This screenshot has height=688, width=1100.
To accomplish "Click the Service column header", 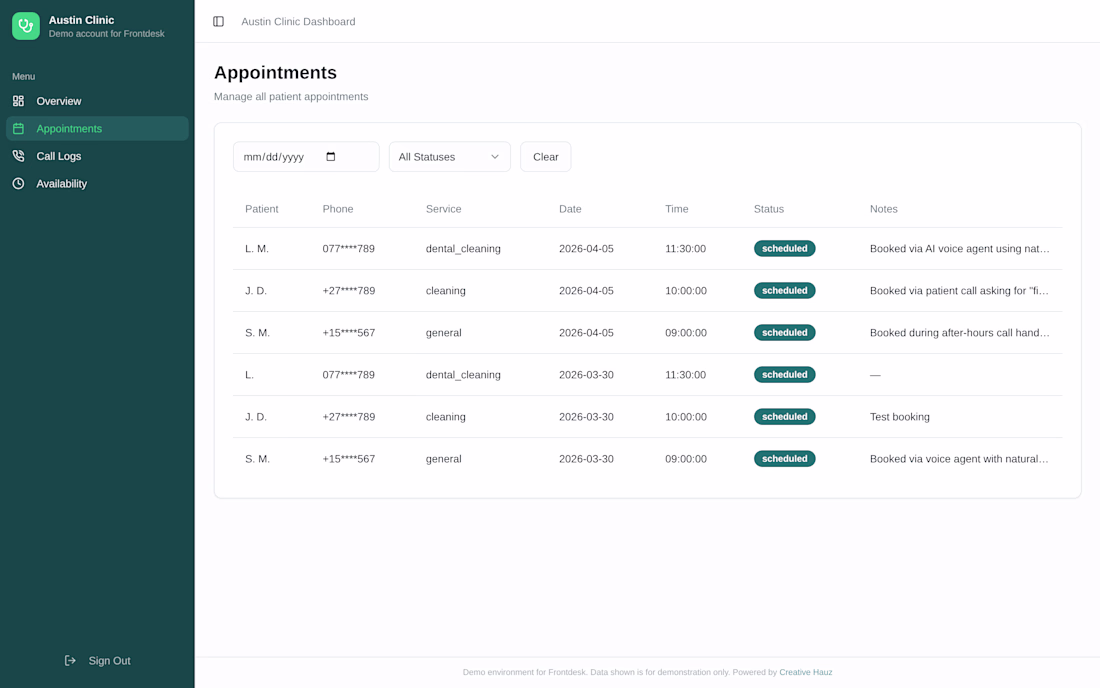I will point(443,209).
